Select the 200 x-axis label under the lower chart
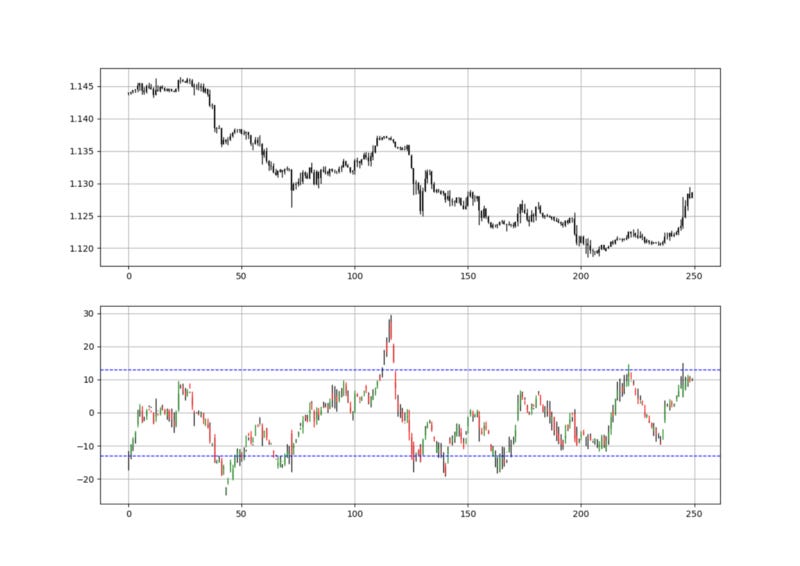Viewport: 800px width, 566px height. pos(581,514)
